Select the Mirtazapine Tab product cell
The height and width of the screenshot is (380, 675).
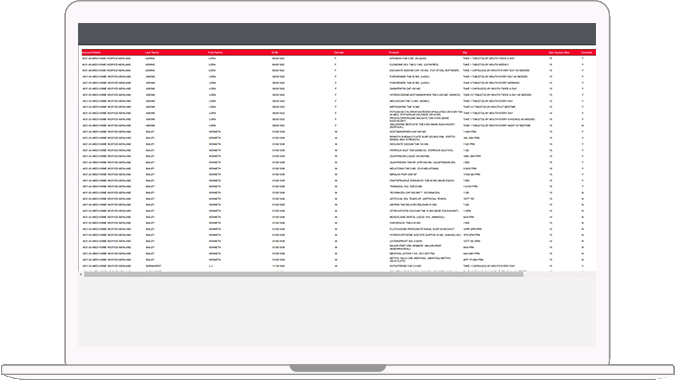(x=404, y=107)
